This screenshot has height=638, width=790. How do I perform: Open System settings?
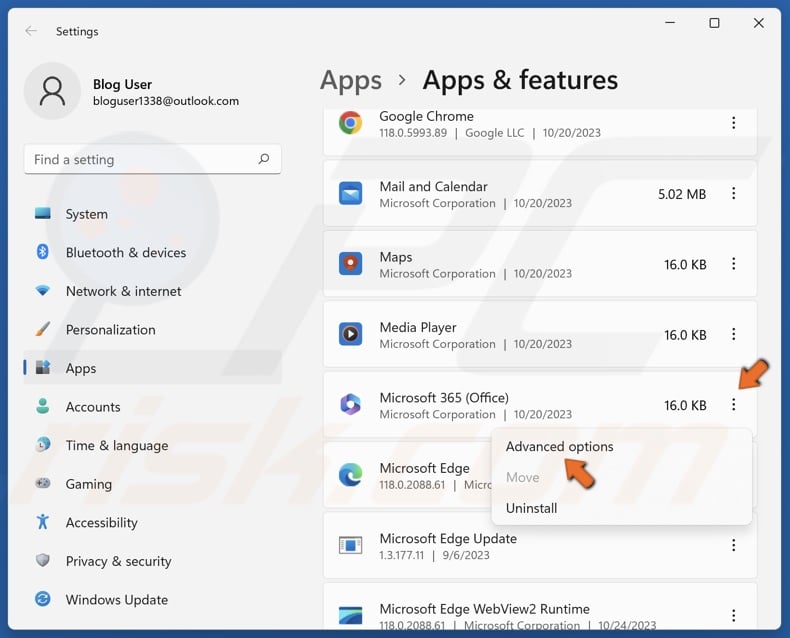tap(152, 214)
